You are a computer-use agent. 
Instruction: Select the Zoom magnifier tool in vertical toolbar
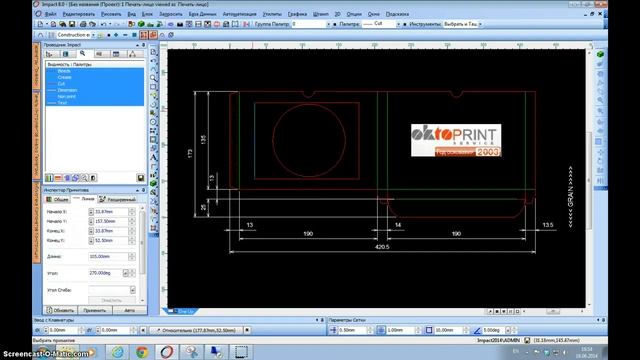tap(153, 78)
